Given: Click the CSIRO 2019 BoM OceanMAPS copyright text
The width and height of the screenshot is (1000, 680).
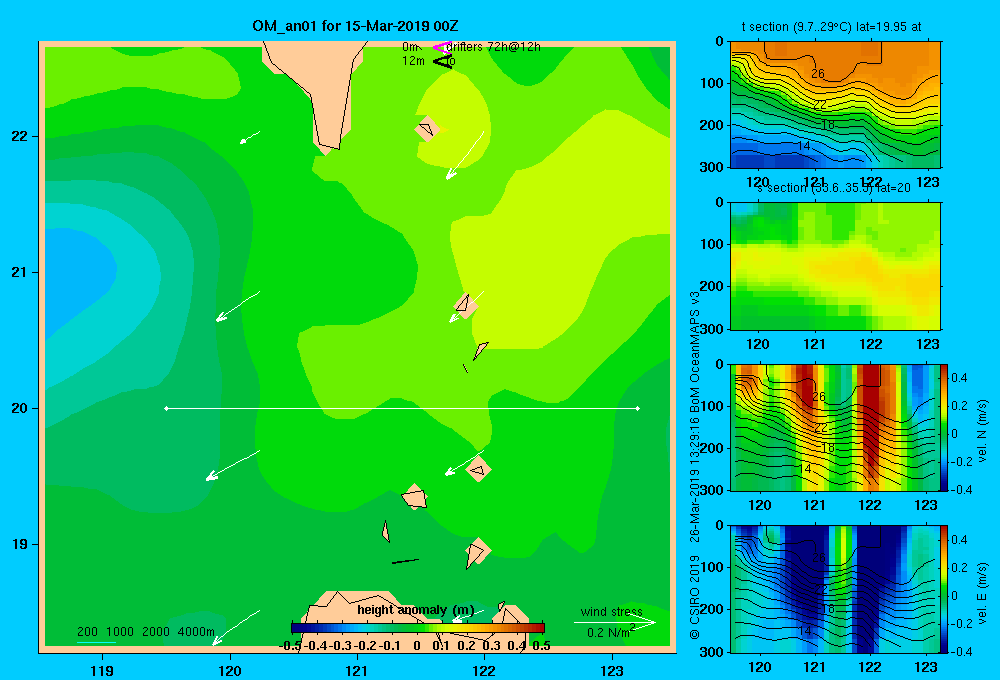Looking at the screenshot, I should [x=695, y=466].
